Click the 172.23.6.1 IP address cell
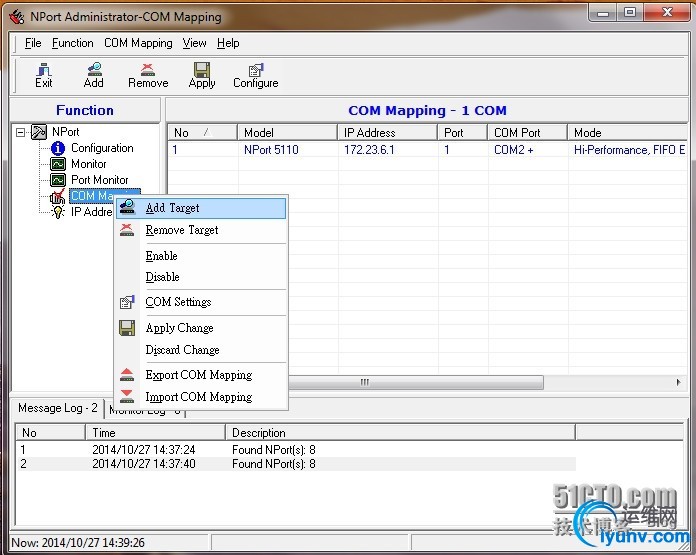Image resolution: width=696 pixels, height=555 pixels. pos(369,150)
